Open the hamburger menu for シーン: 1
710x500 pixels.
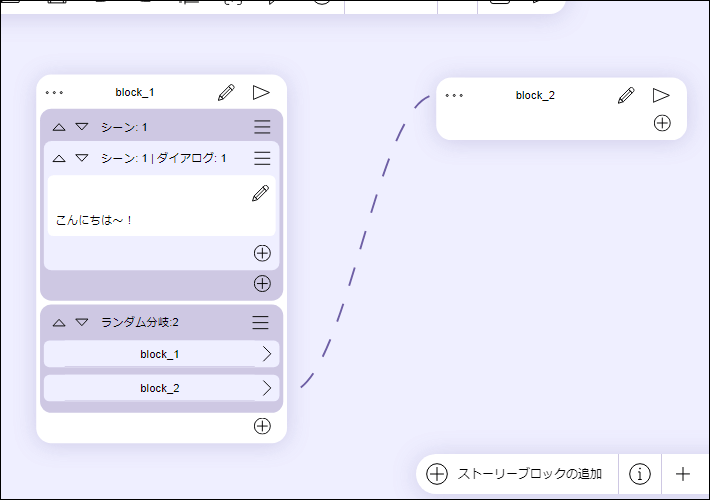coord(262,127)
